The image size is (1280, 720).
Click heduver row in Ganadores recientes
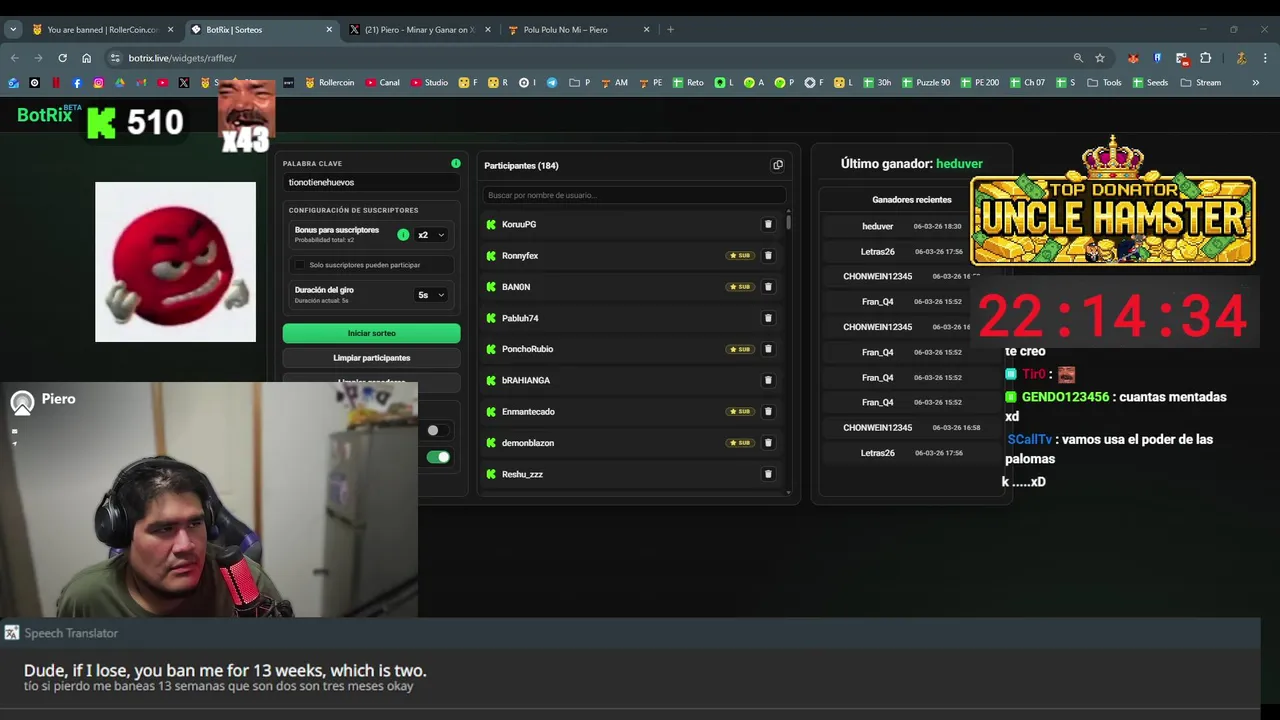click(912, 226)
